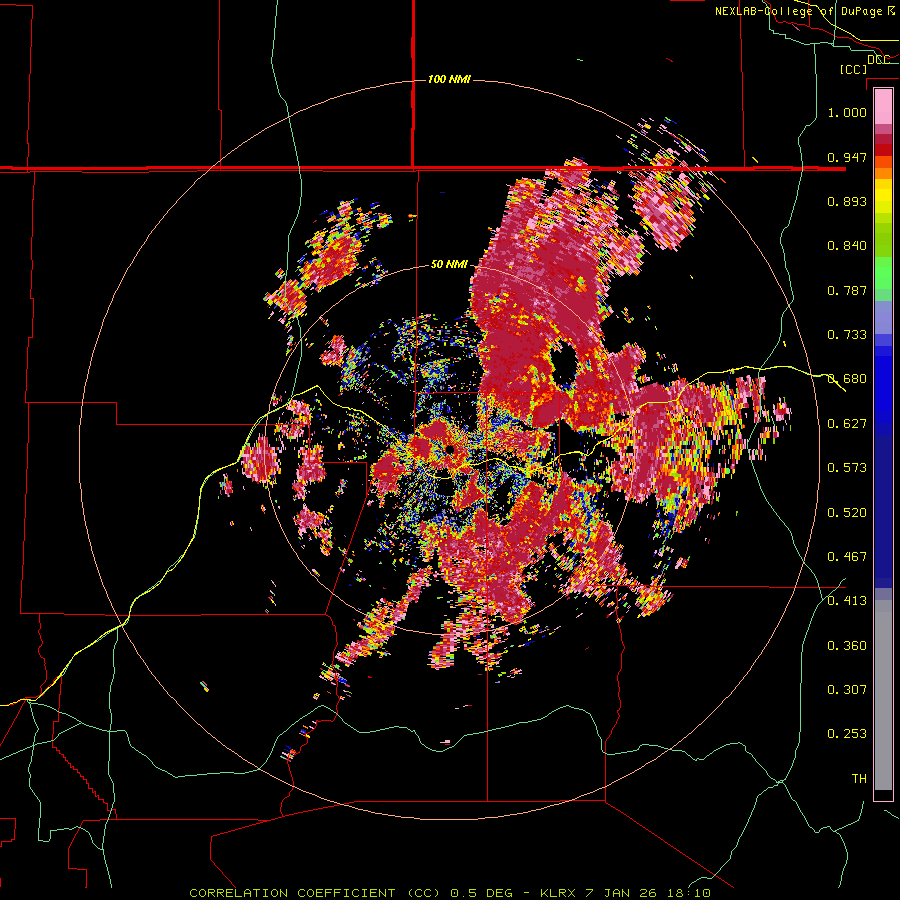Click the KLRX station identifier in caption

click(x=559, y=893)
